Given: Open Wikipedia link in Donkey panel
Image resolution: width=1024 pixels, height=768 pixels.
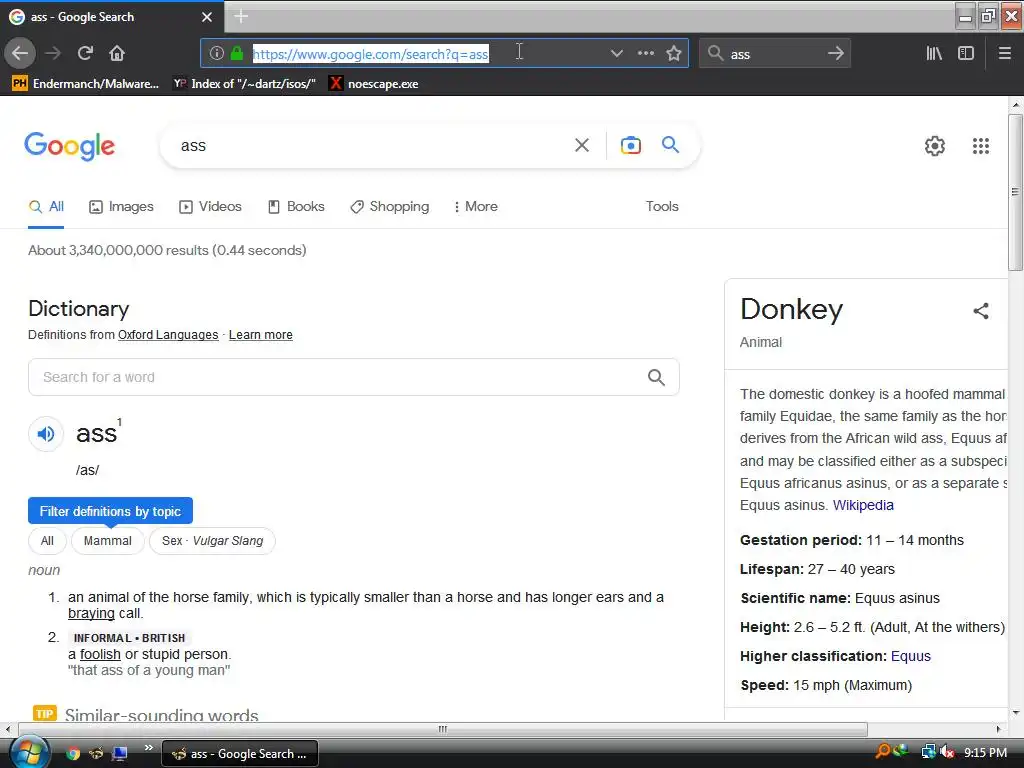Looking at the screenshot, I should click(x=863, y=505).
